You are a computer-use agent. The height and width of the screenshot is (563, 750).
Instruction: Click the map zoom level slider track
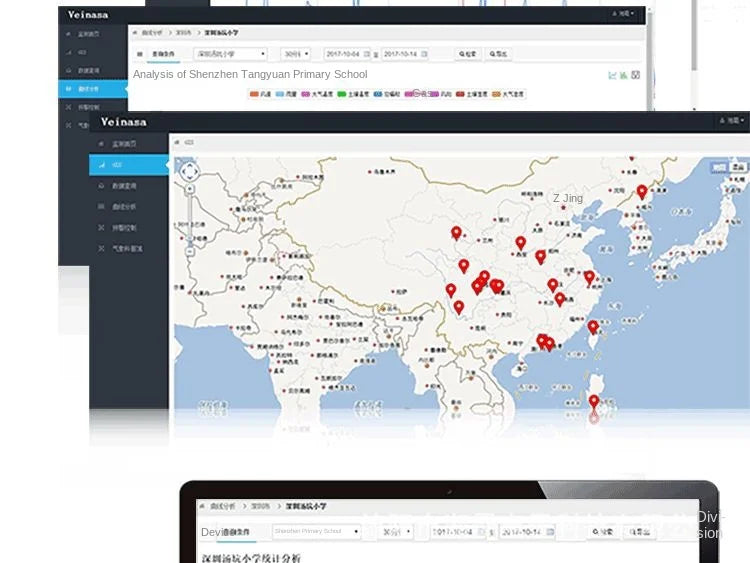coord(190,220)
